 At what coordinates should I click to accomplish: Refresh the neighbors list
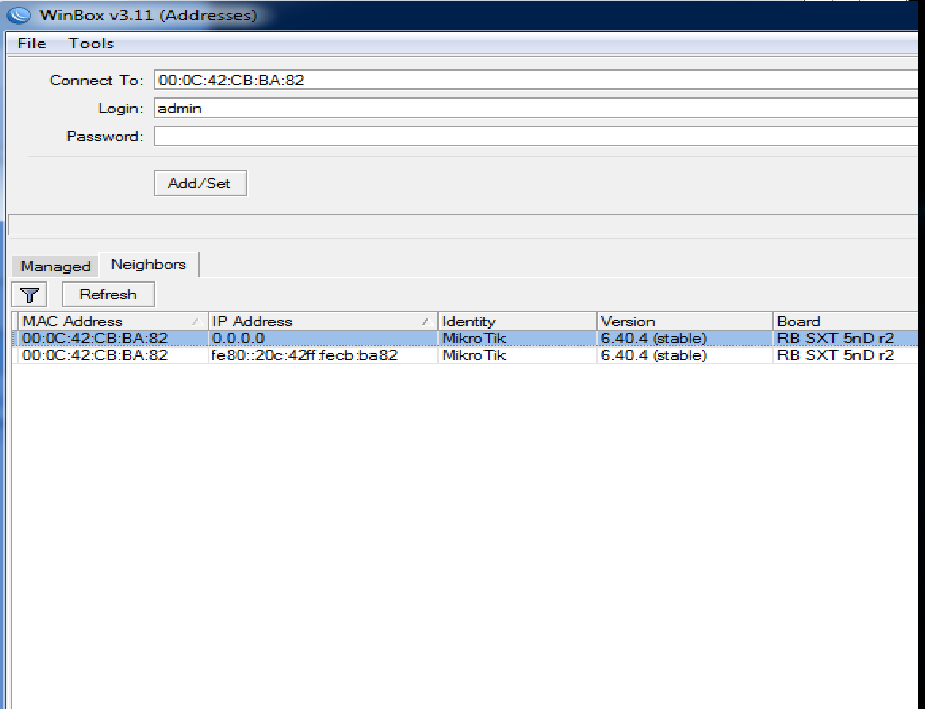pos(109,294)
